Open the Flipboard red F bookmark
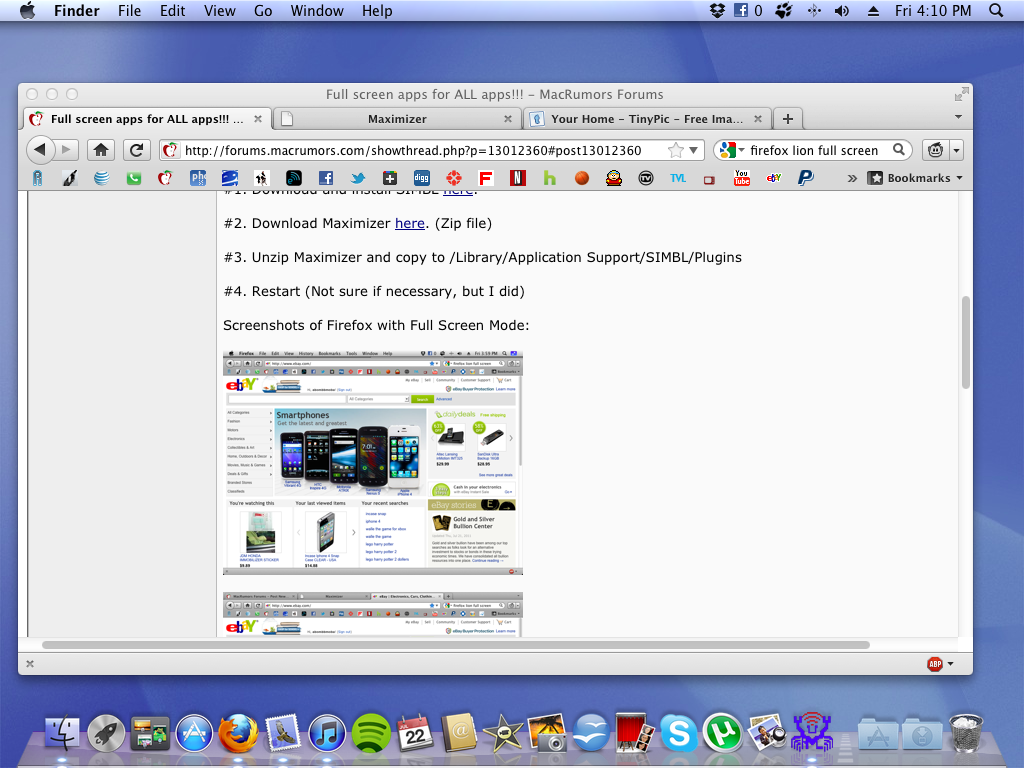 click(x=485, y=178)
